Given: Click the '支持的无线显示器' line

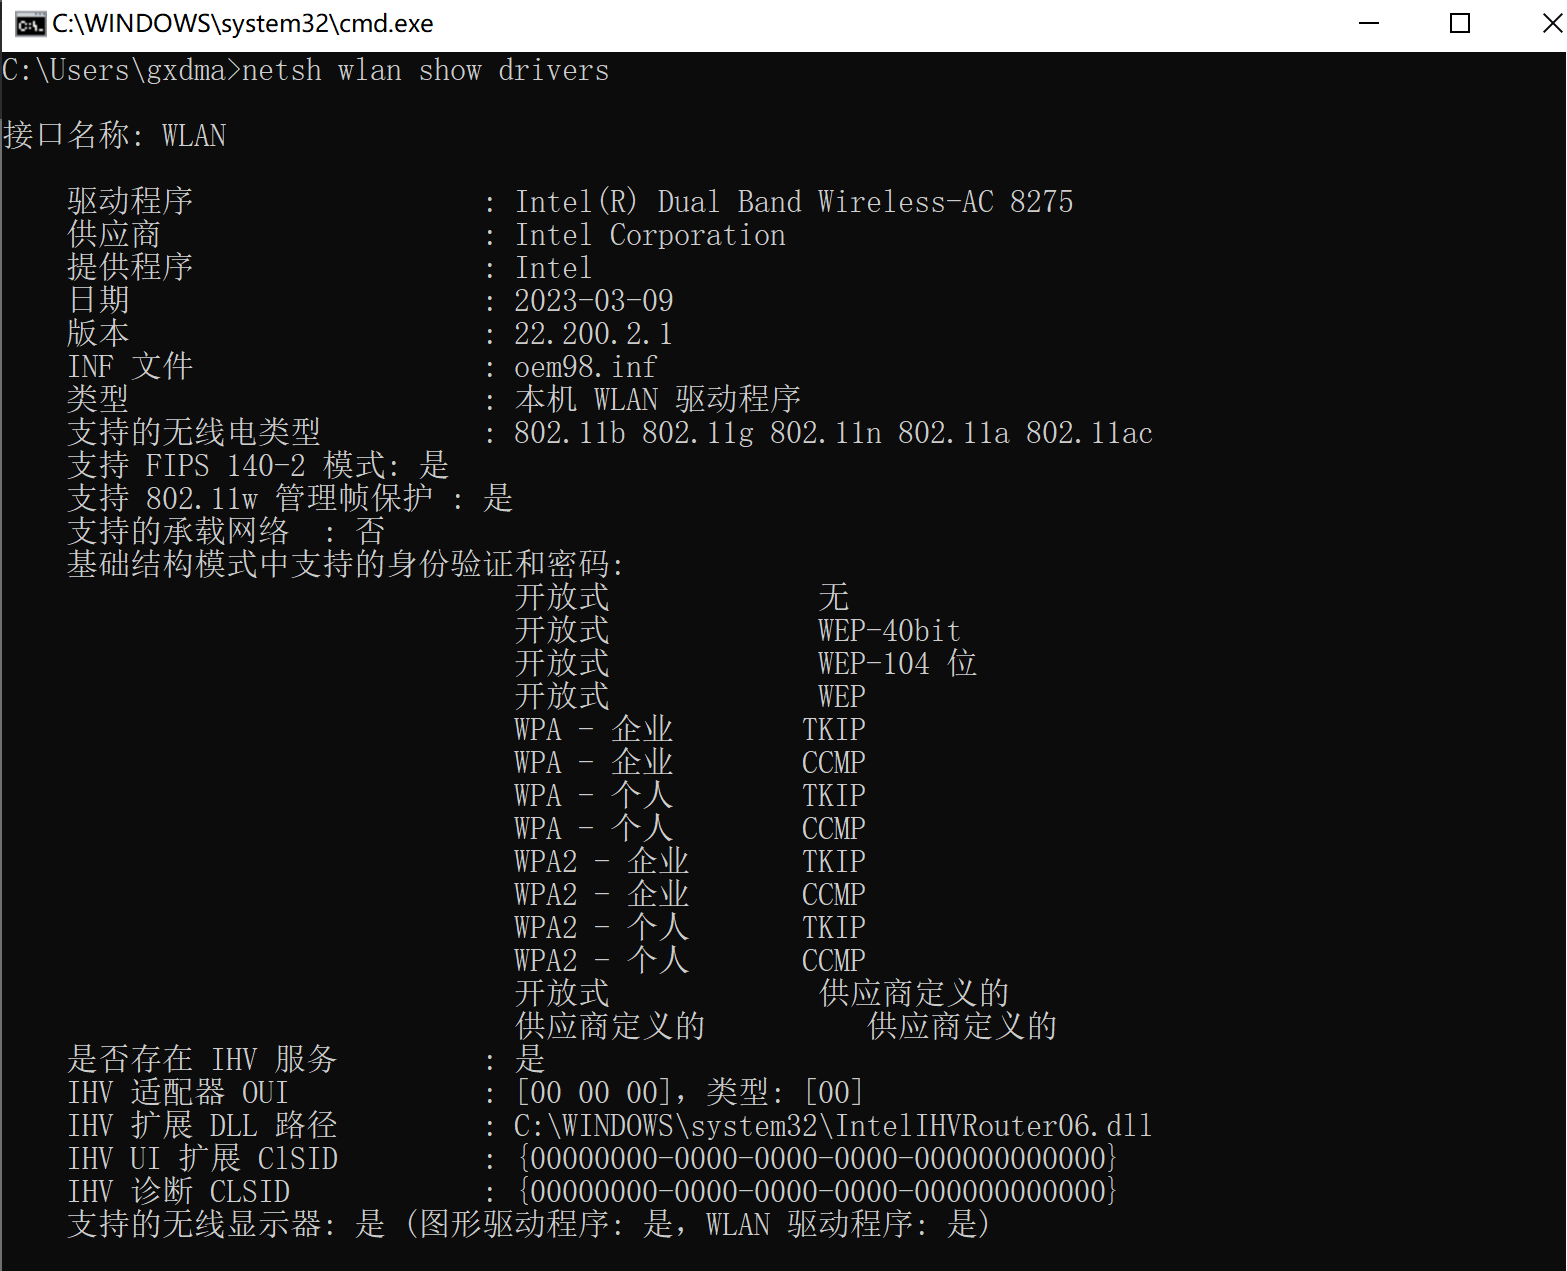Looking at the screenshot, I should coord(528,1224).
